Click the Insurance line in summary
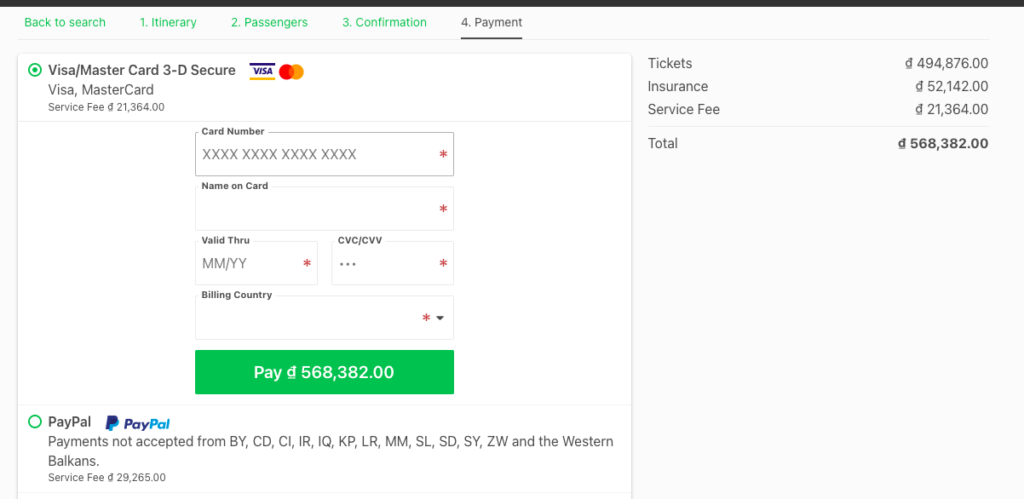The image size is (1024, 499). 677,86
